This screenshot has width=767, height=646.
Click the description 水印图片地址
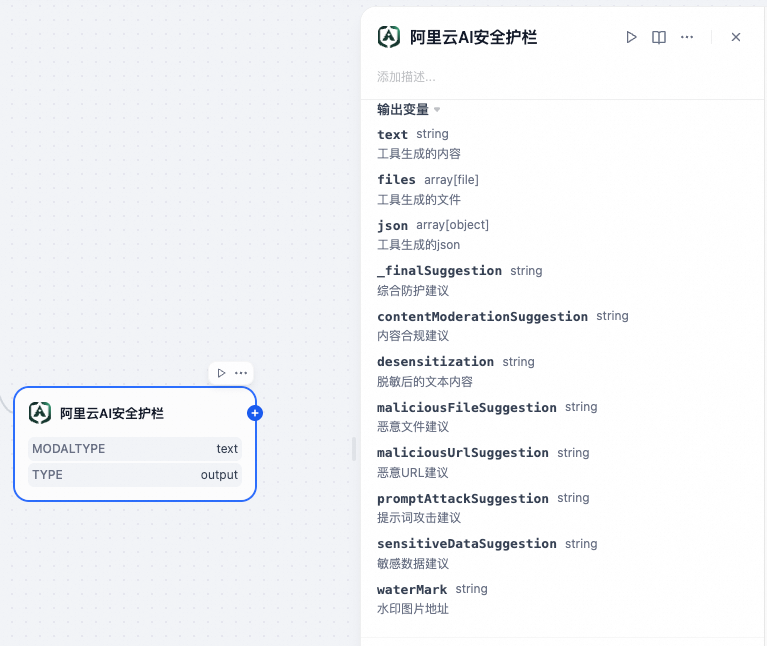pyautogui.click(x=413, y=609)
